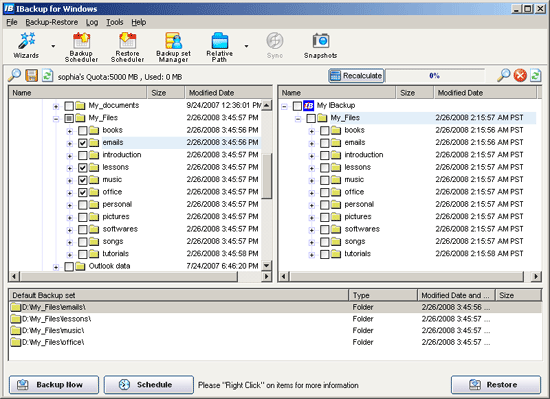Click the right pane scroll right arrow
This screenshot has height=399, width=550.
point(536,276)
